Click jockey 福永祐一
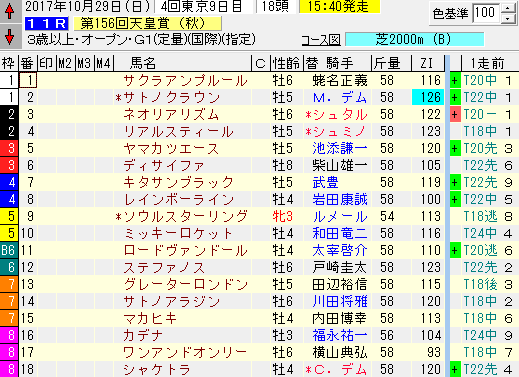Screen dimensions: 519x377 pyautogui.click(x=340, y=336)
